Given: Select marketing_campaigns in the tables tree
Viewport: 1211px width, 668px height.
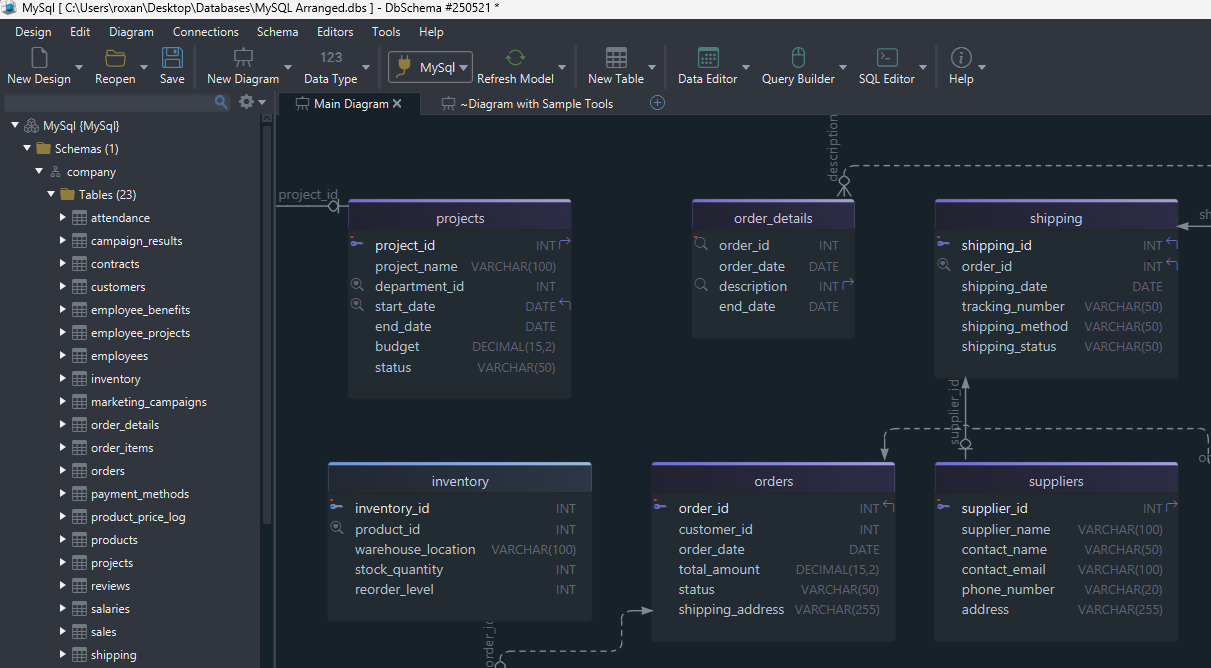Looking at the screenshot, I should pos(149,402).
